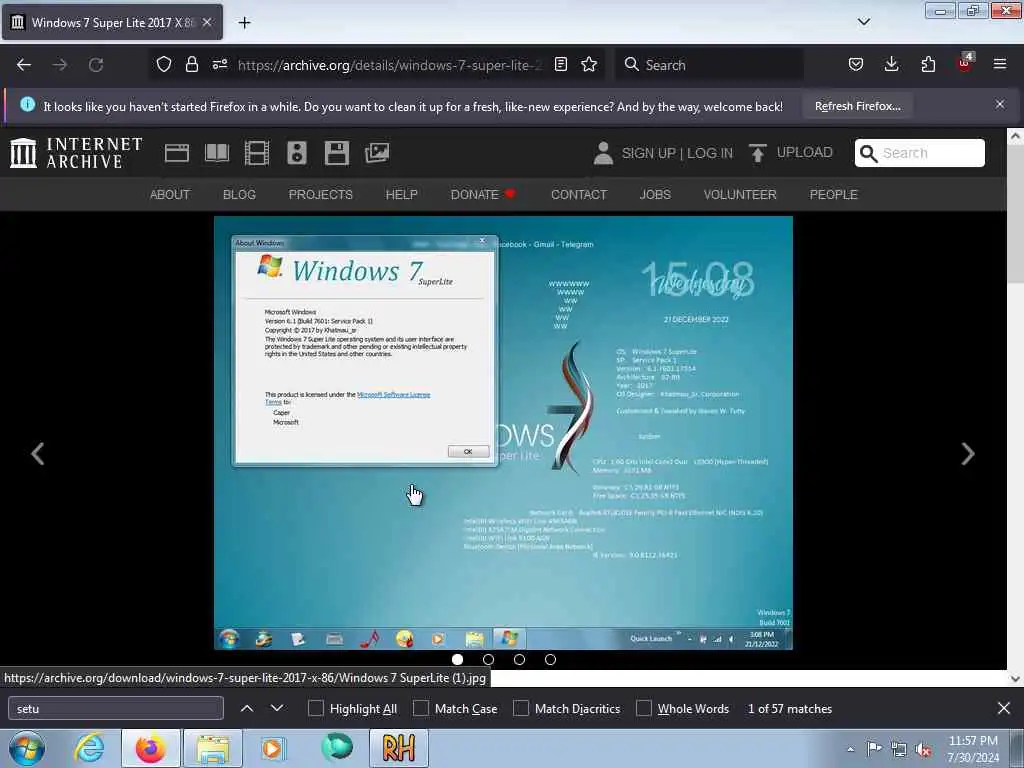Click the page vertical scrollbar thumb
The height and width of the screenshot is (768, 1024).
1015,214
